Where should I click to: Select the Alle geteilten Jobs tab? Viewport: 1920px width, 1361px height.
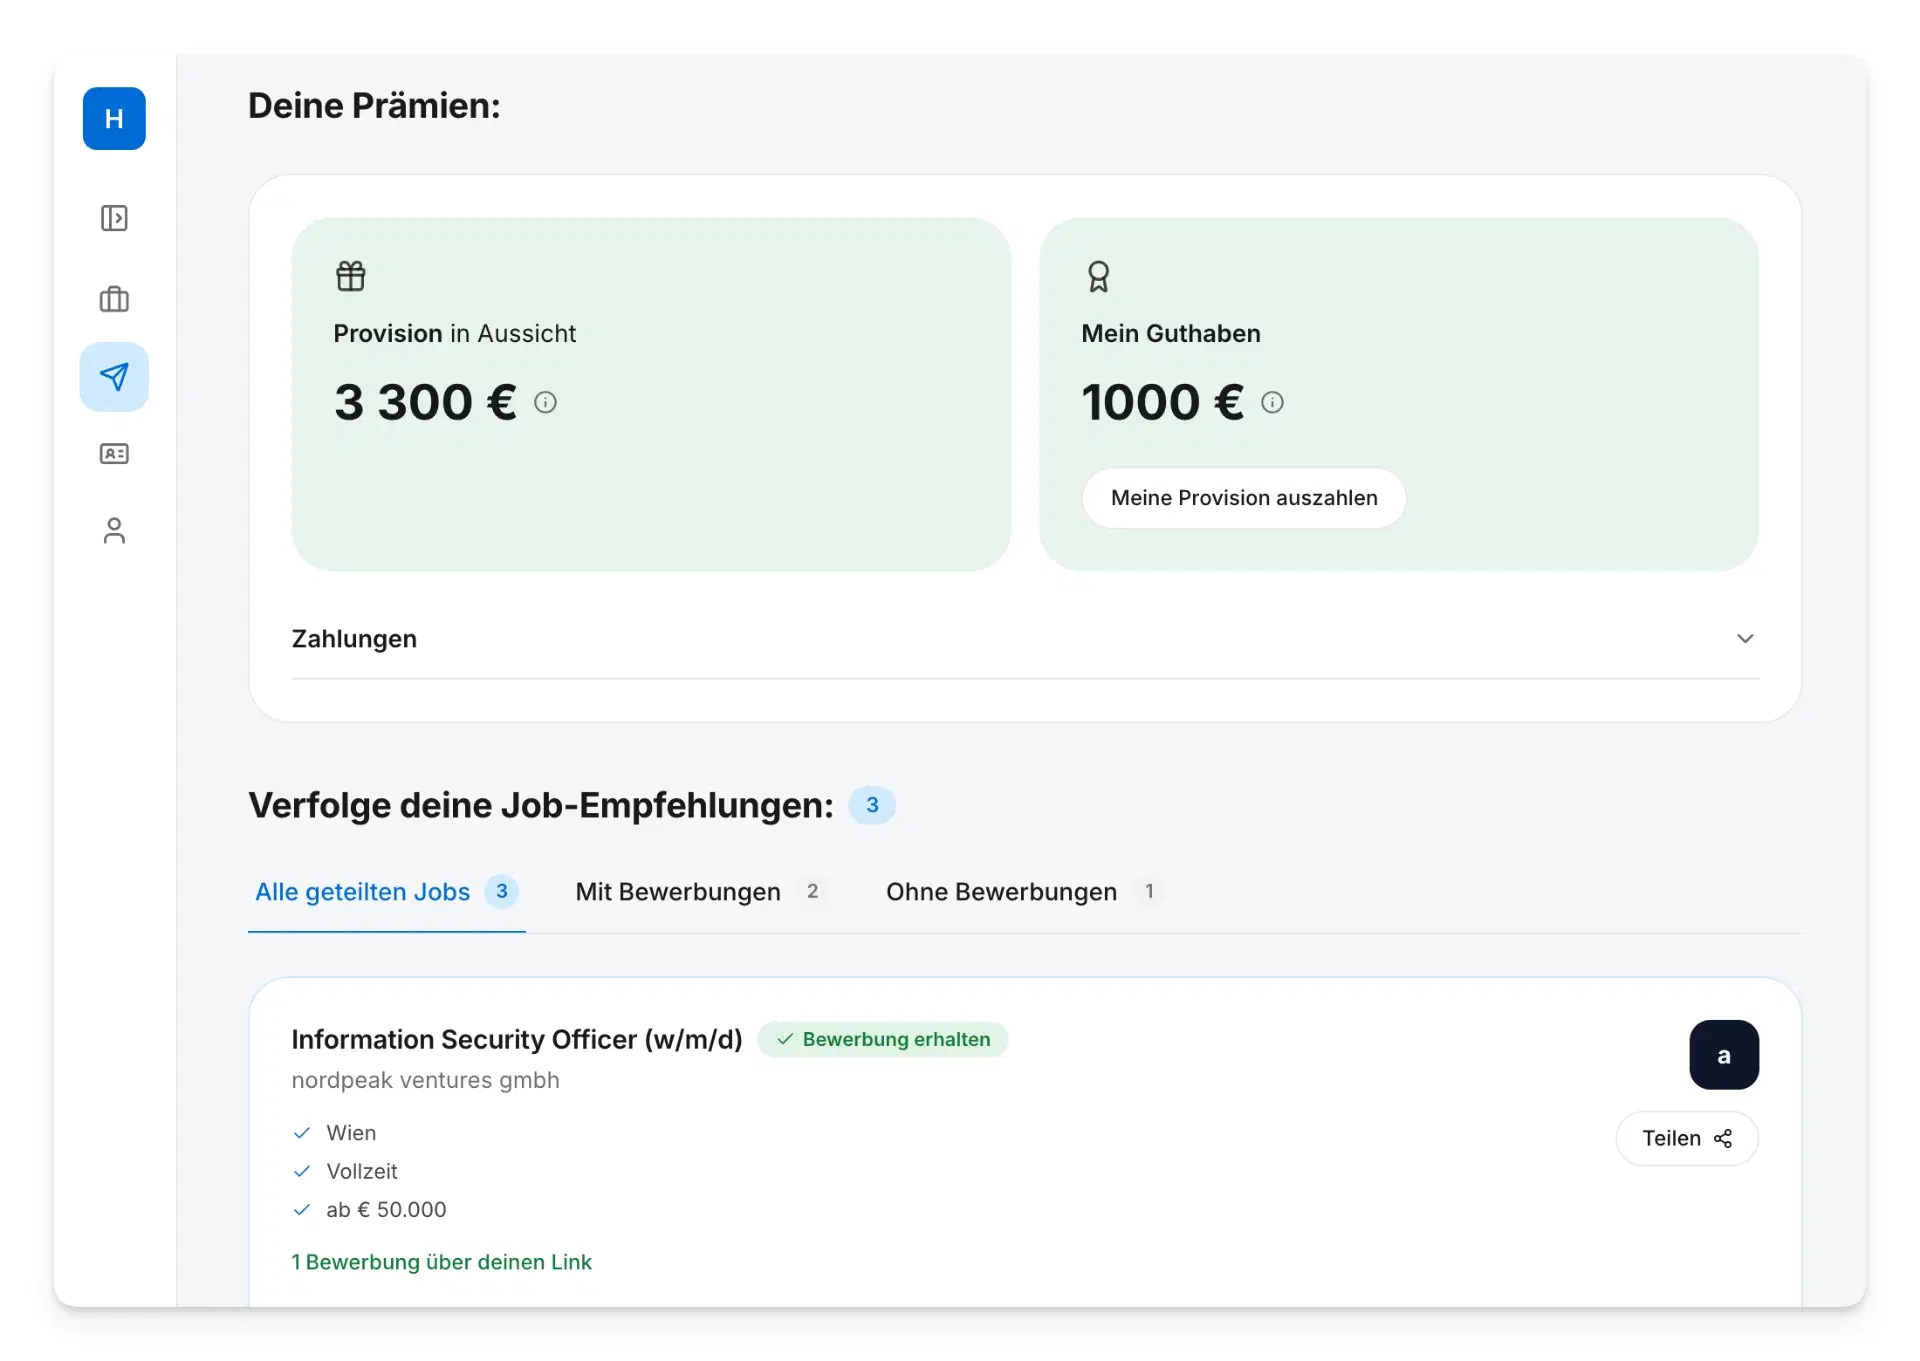(x=386, y=891)
